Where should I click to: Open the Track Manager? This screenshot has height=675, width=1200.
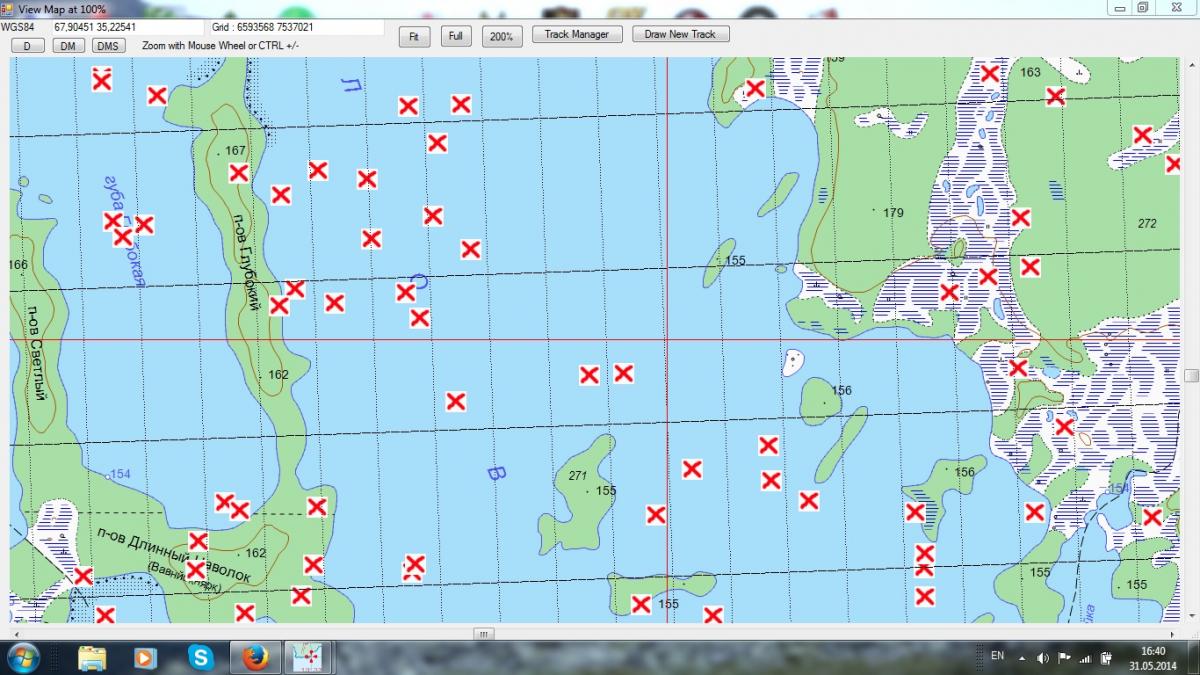point(576,34)
